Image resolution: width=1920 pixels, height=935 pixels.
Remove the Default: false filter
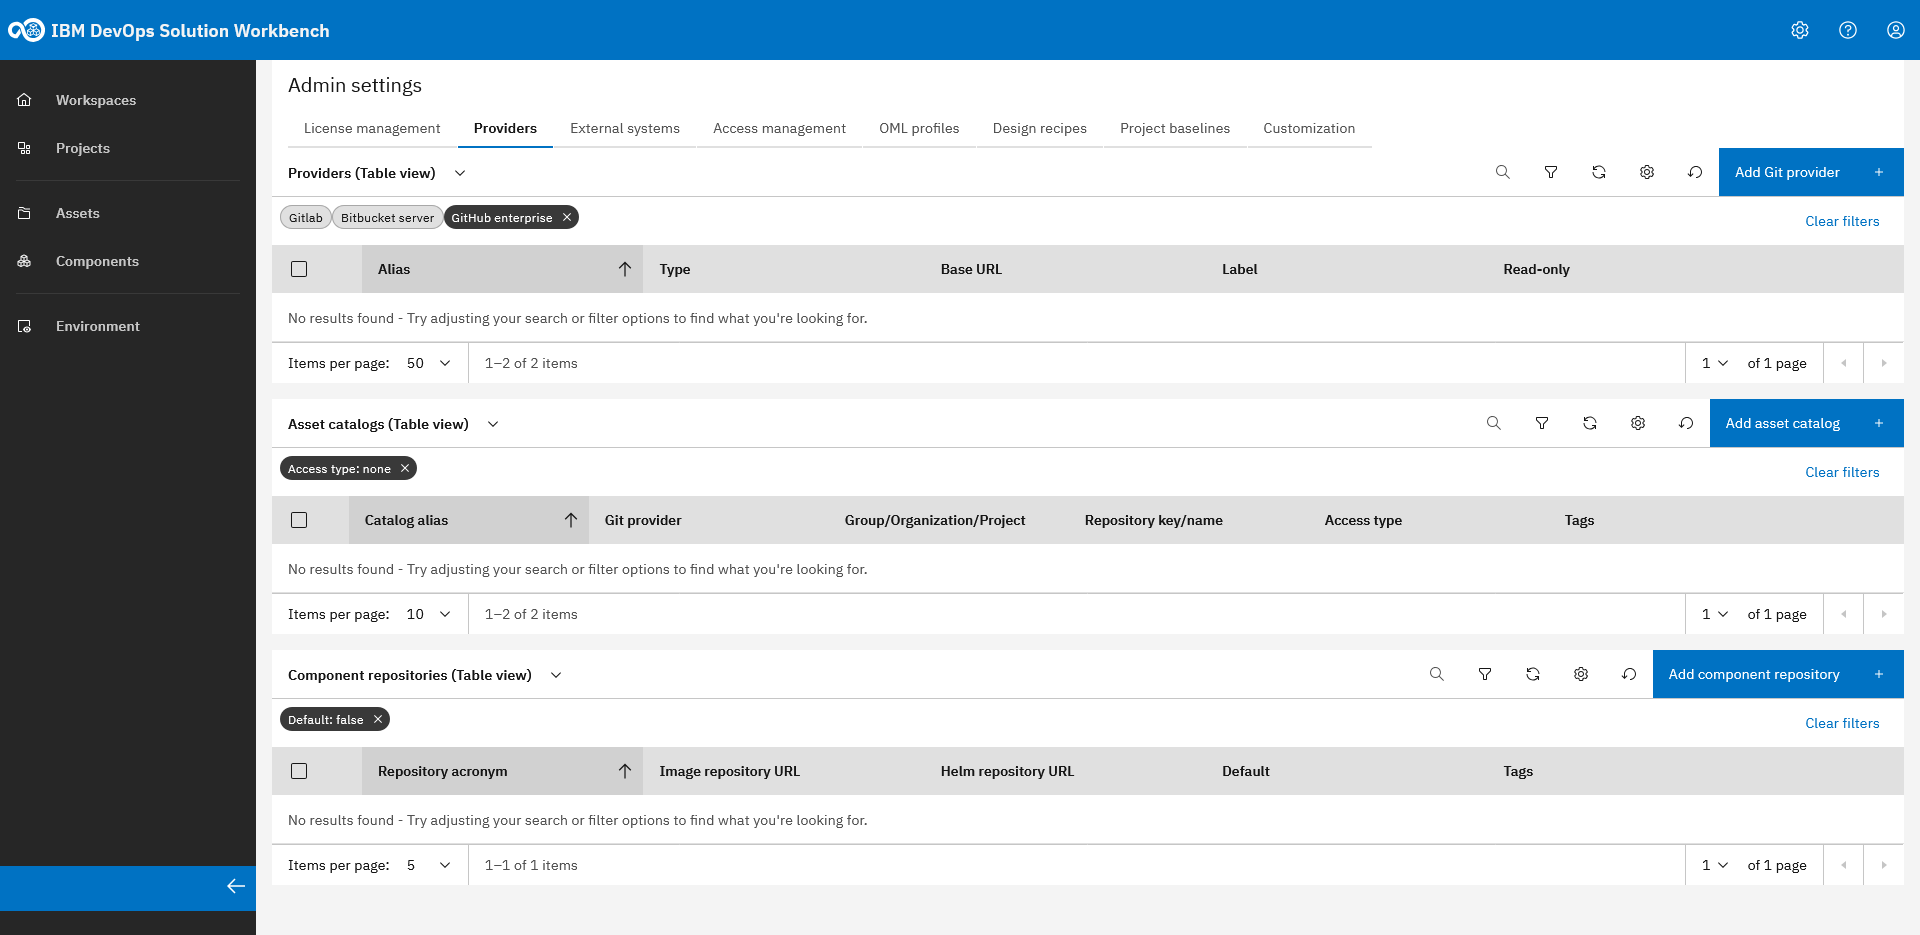[x=378, y=719]
